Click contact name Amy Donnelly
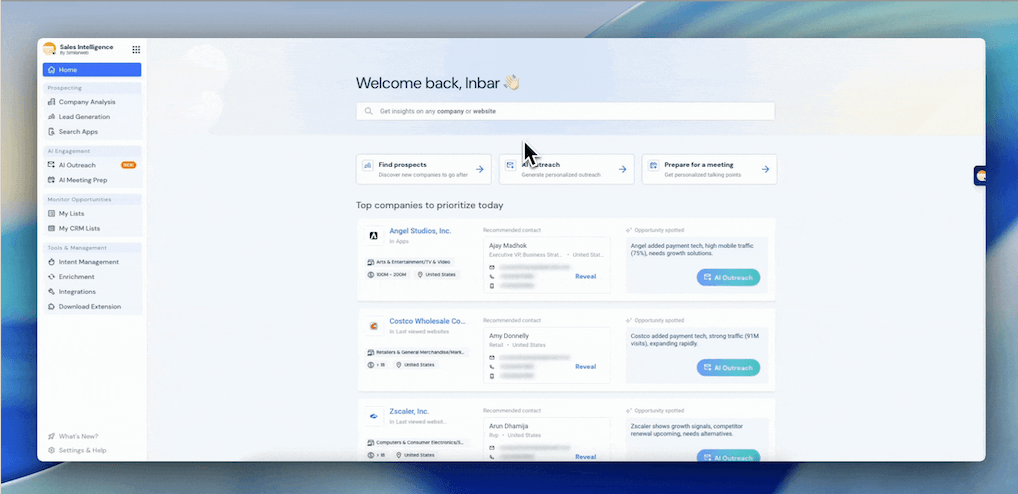This screenshot has height=494, width=1018. click(x=509, y=336)
